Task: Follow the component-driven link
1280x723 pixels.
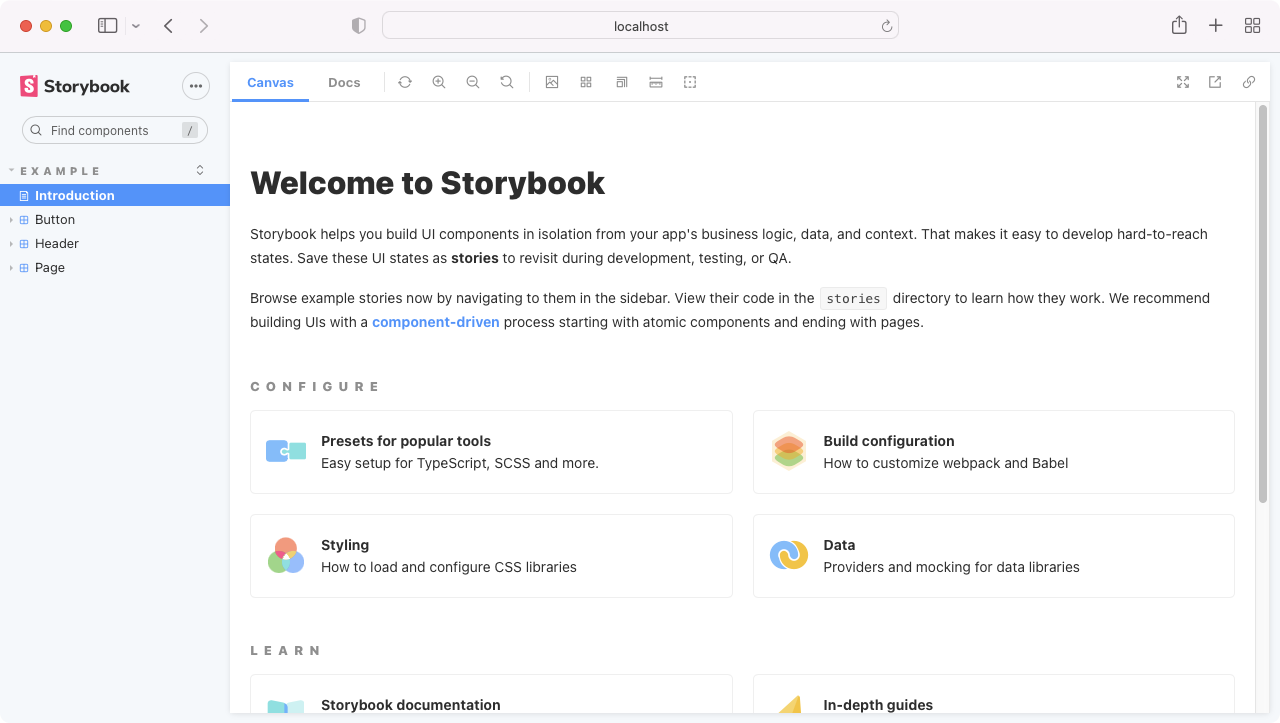Action: [x=435, y=322]
